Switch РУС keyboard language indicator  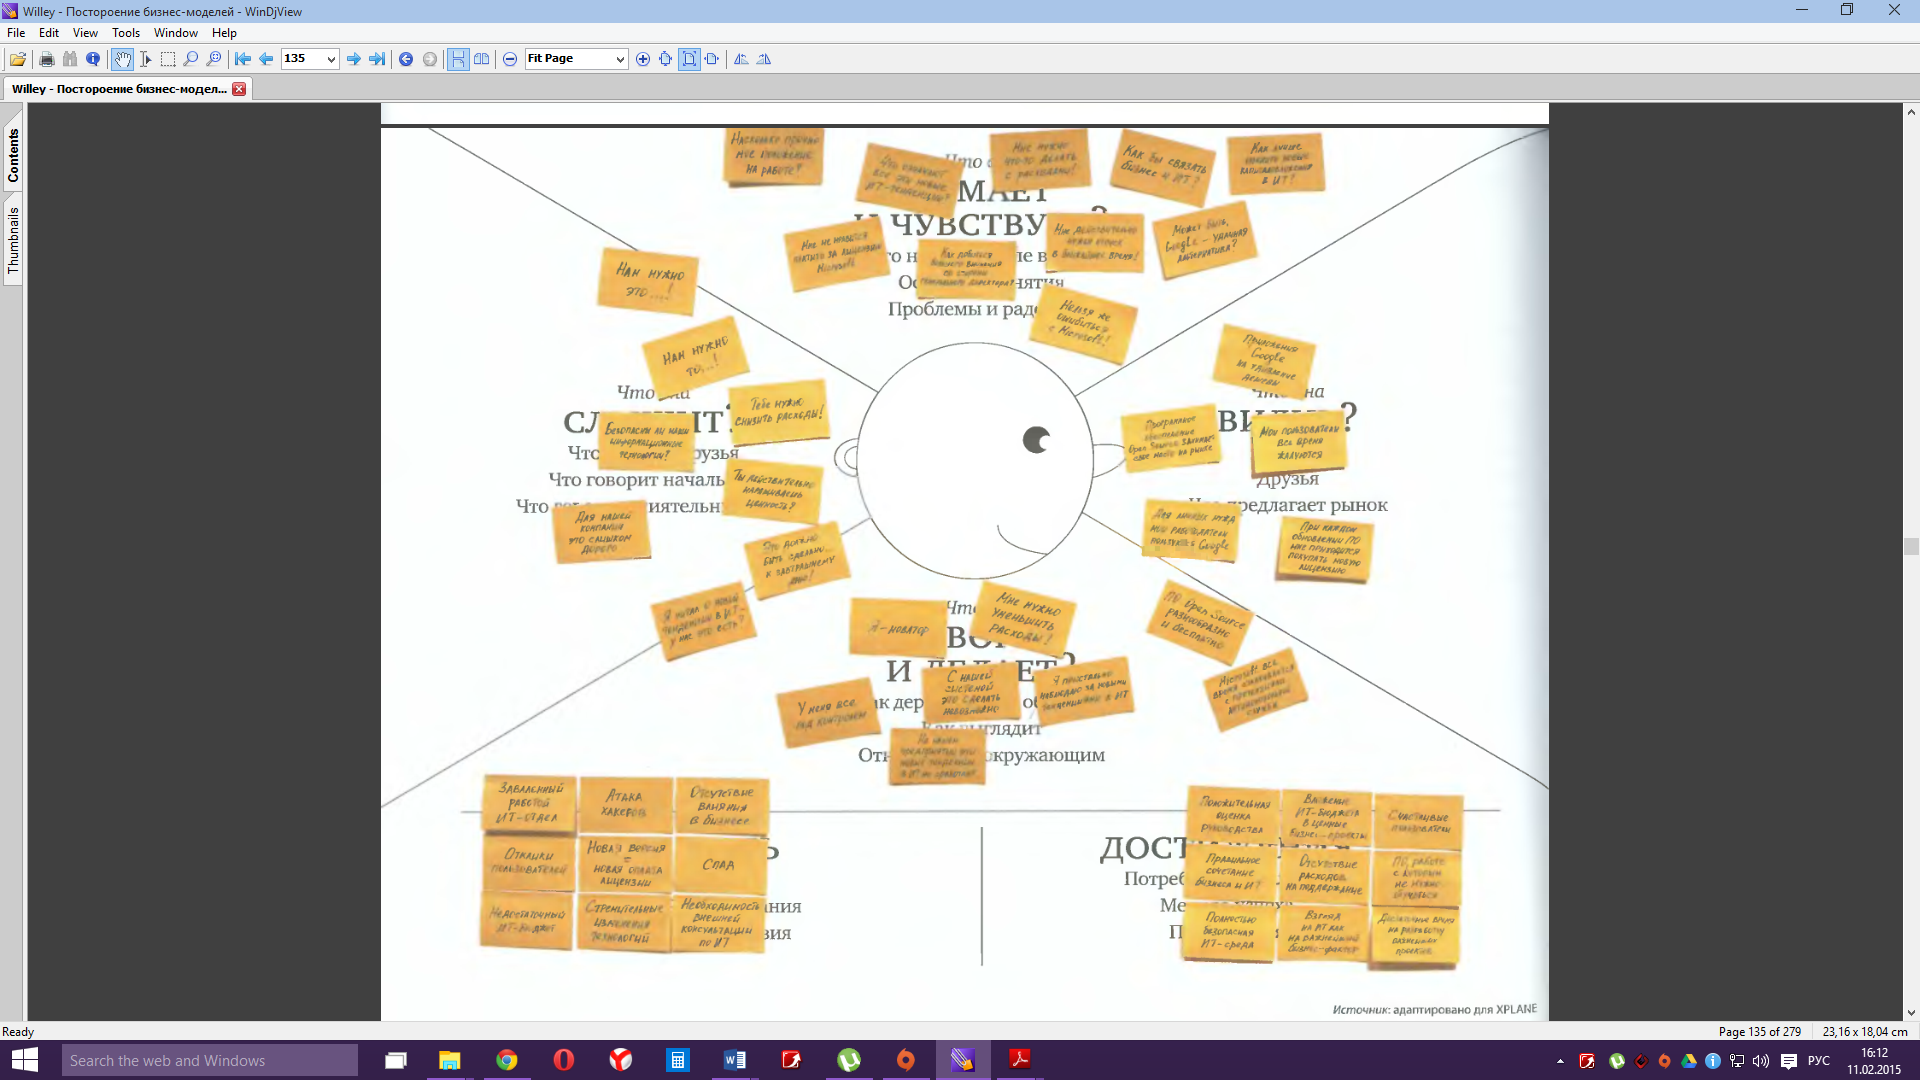[x=1819, y=1061]
